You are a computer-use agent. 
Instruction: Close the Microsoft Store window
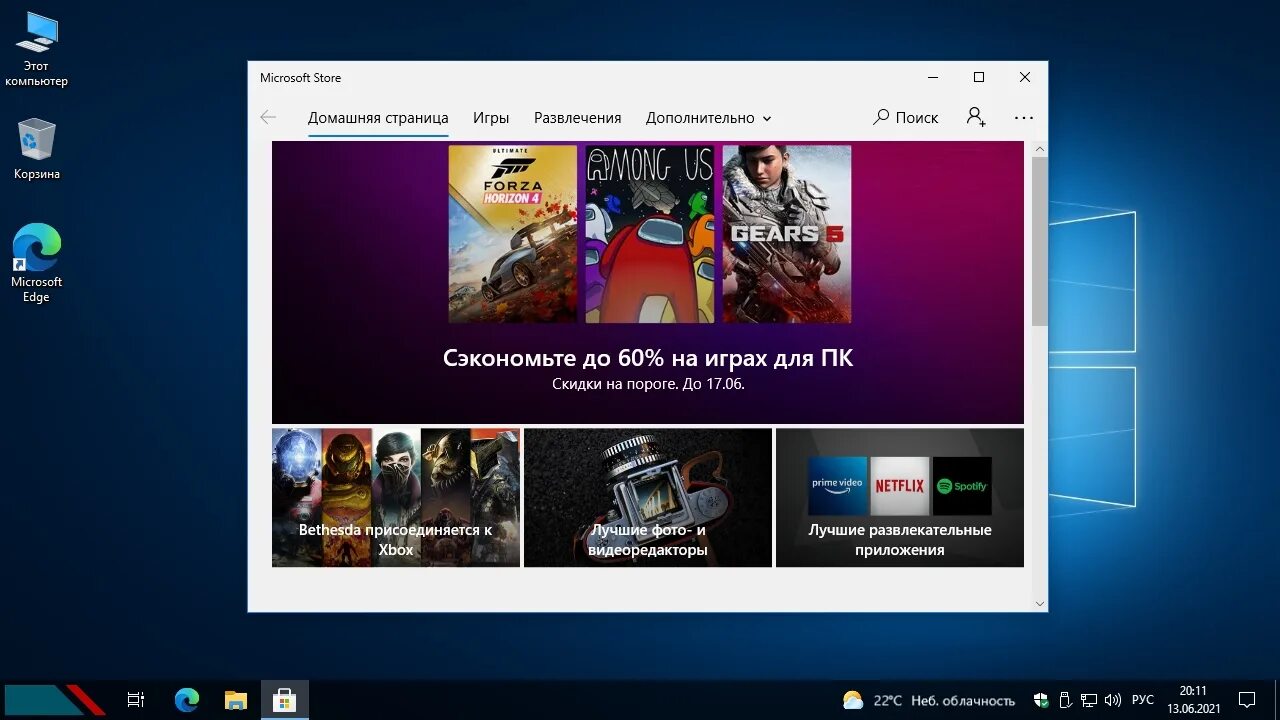point(1025,77)
